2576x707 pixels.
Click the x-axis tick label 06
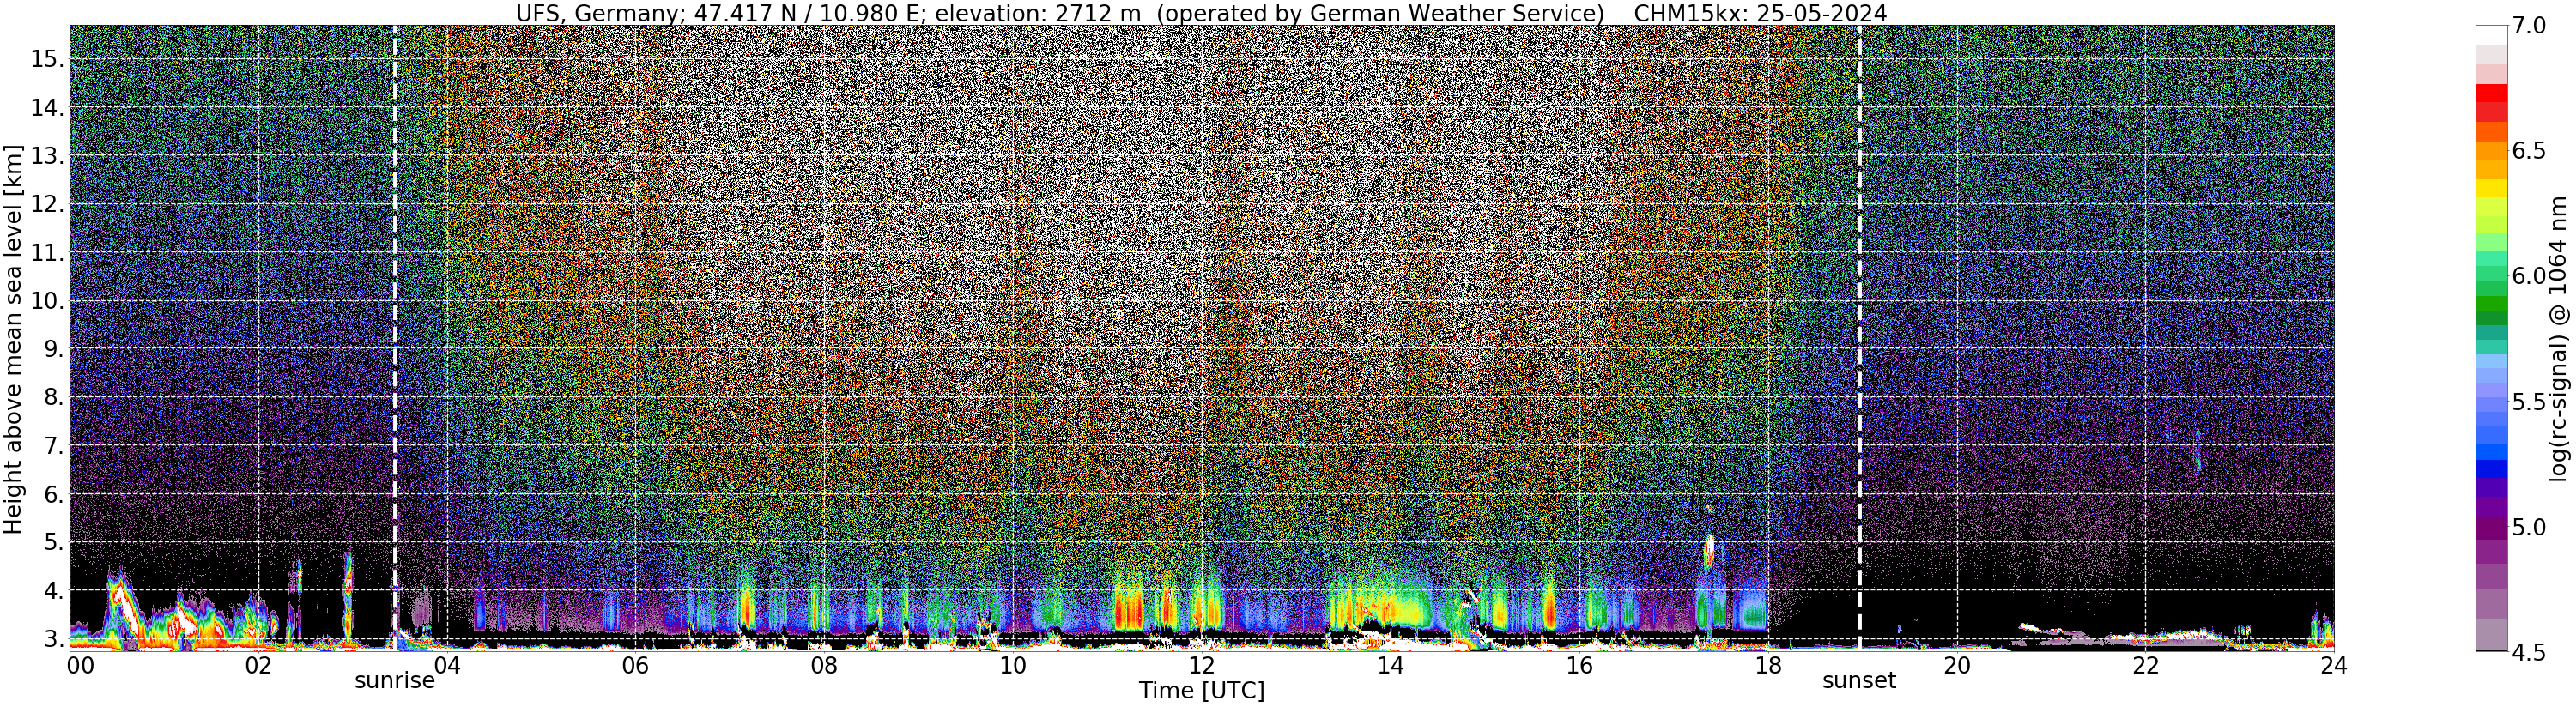pos(636,665)
